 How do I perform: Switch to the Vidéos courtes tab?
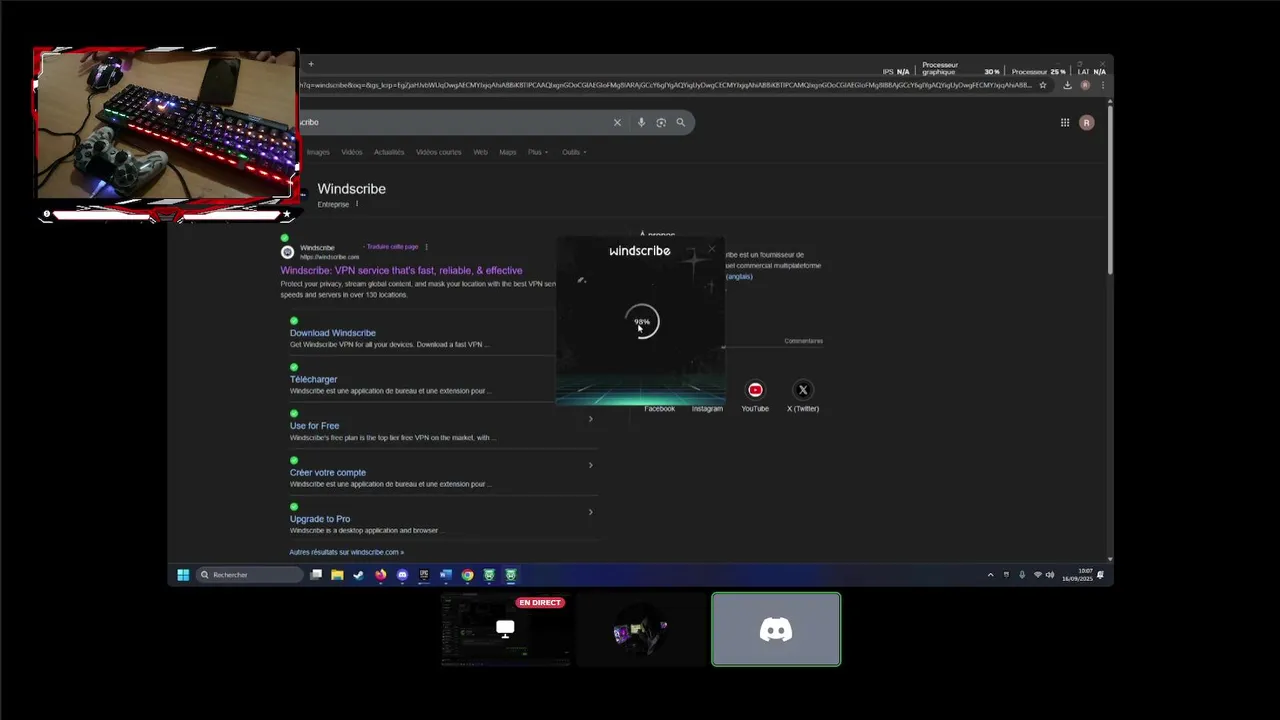tap(439, 152)
